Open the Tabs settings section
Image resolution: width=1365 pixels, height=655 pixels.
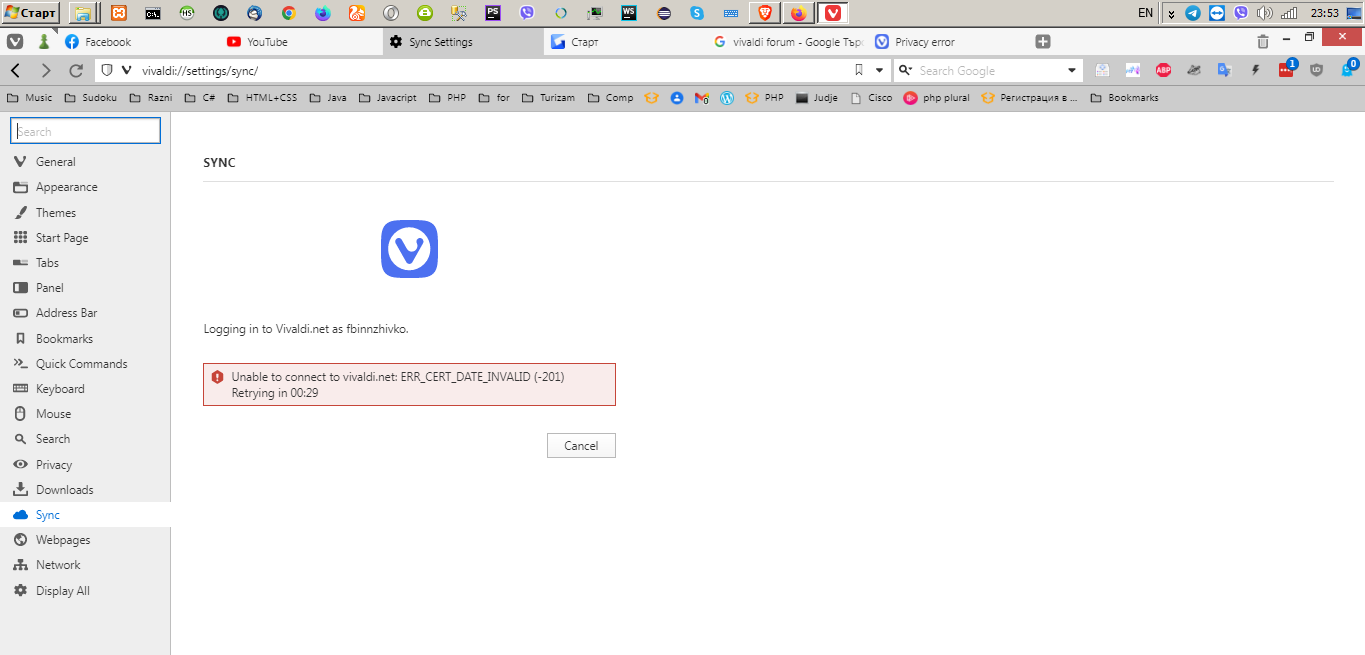pyautogui.click(x=85, y=263)
